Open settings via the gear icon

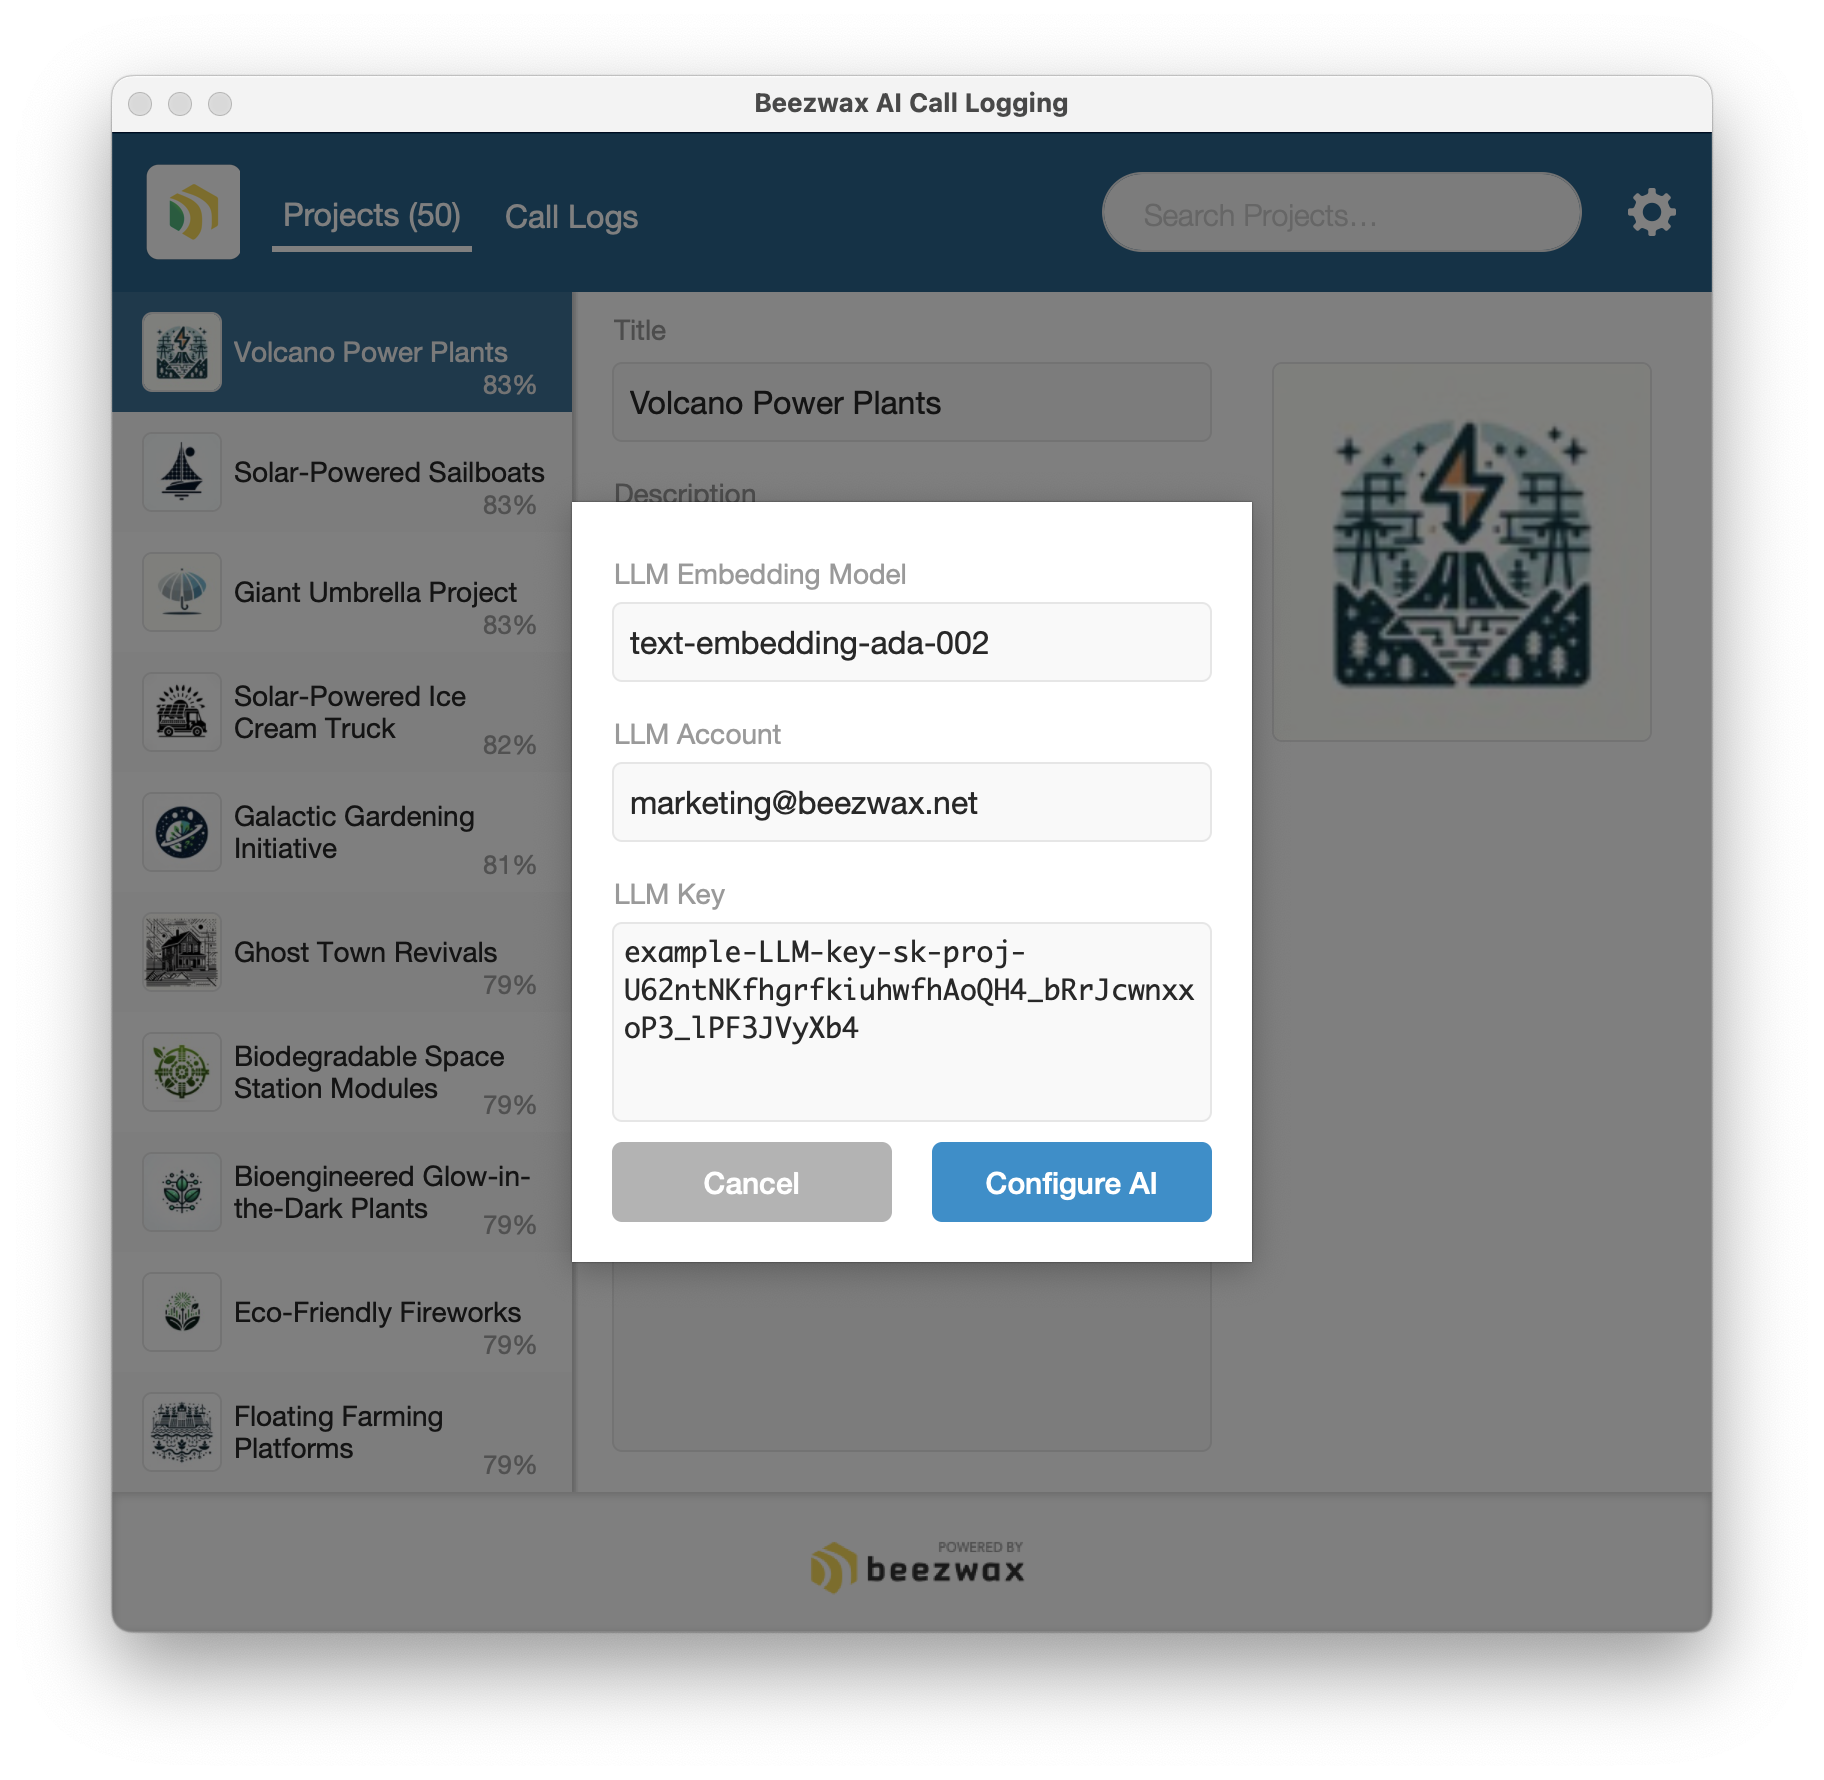(x=1651, y=212)
